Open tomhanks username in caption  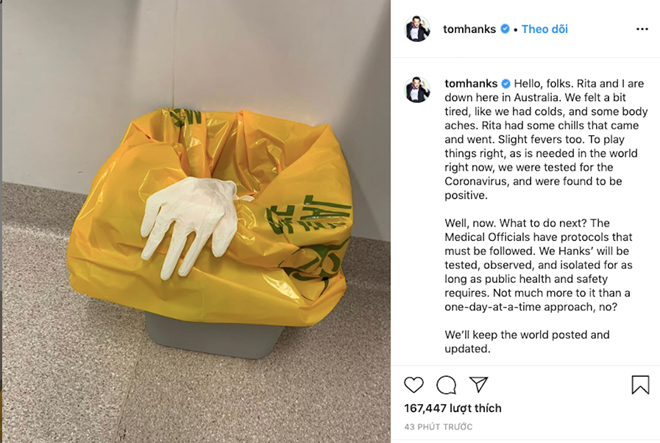tap(471, 83)
